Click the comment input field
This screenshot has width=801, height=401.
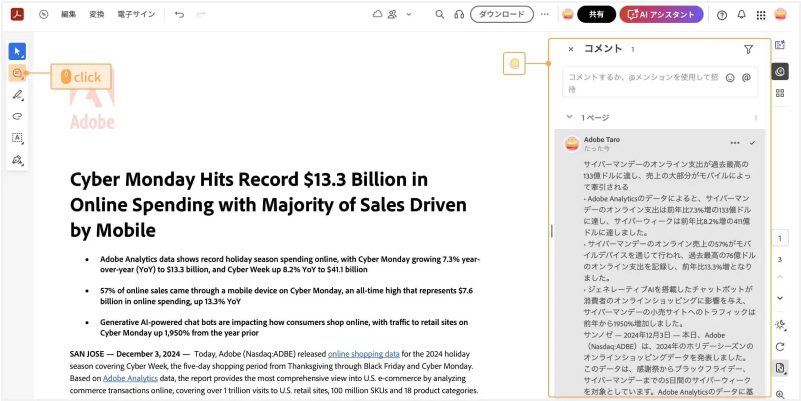coord(660,82)
